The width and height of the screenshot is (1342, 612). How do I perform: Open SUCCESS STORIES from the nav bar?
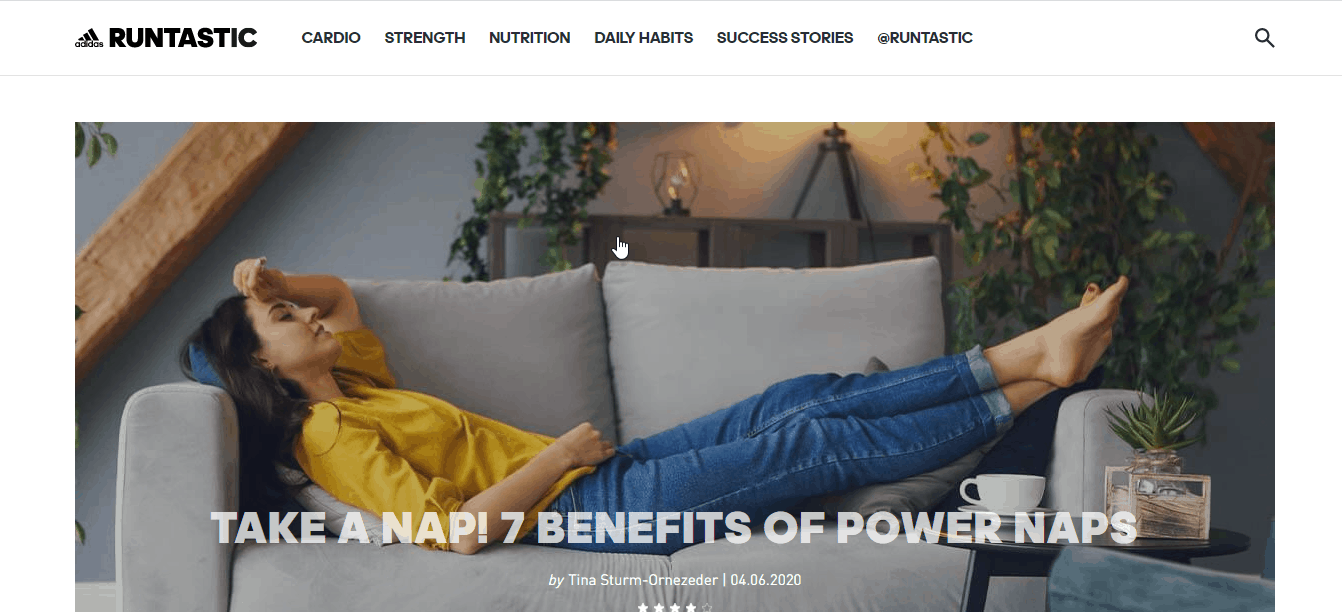click(785, 38)
